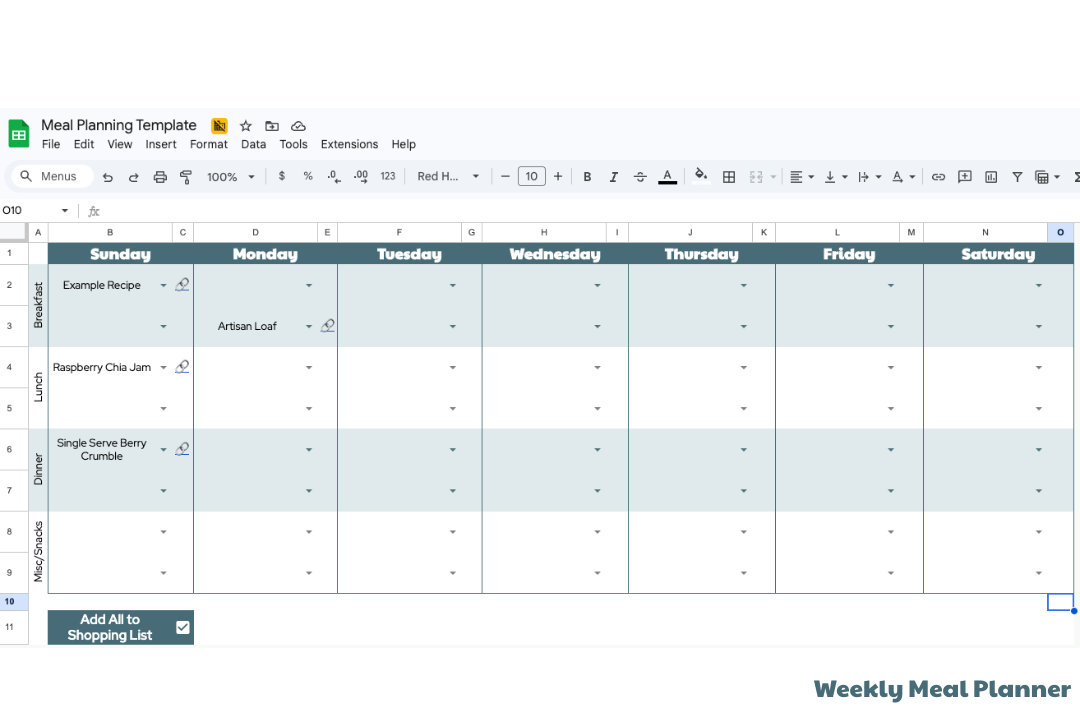
Task: Open dropdown arrow of Example Recipe cell
Action: pyautogui.click(x=163, y=285)
